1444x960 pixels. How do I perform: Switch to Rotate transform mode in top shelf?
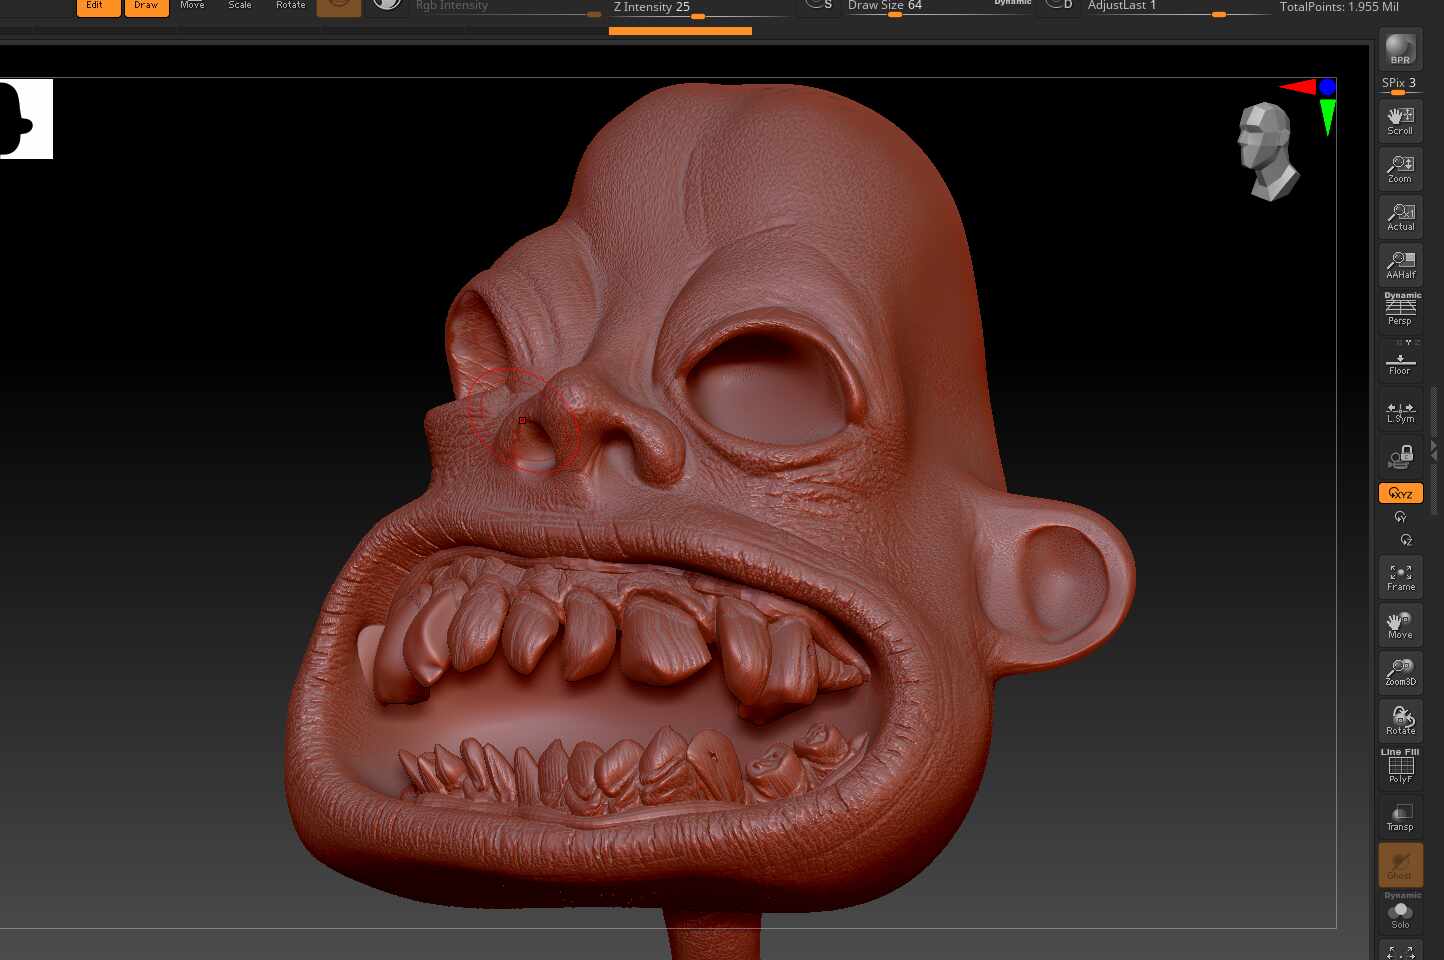pos(290,6)
